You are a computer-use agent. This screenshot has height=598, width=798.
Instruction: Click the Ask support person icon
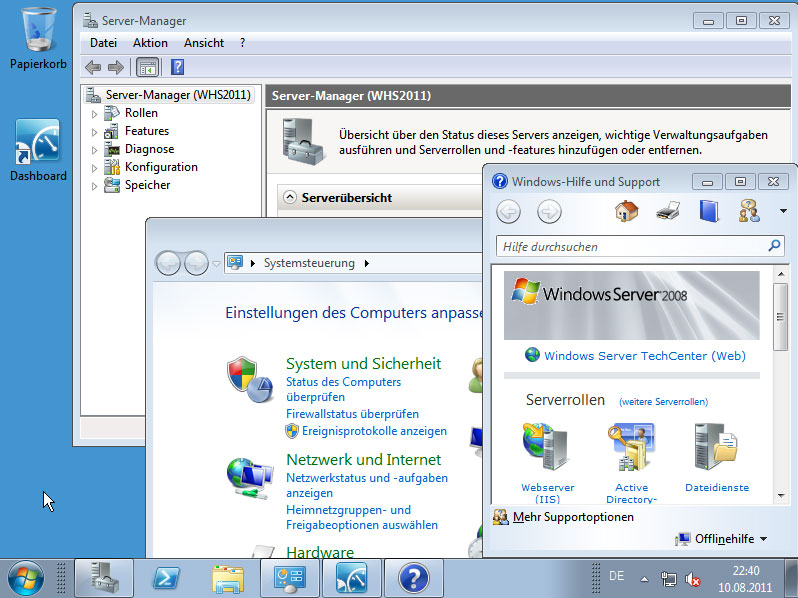(x=748, y=212)
